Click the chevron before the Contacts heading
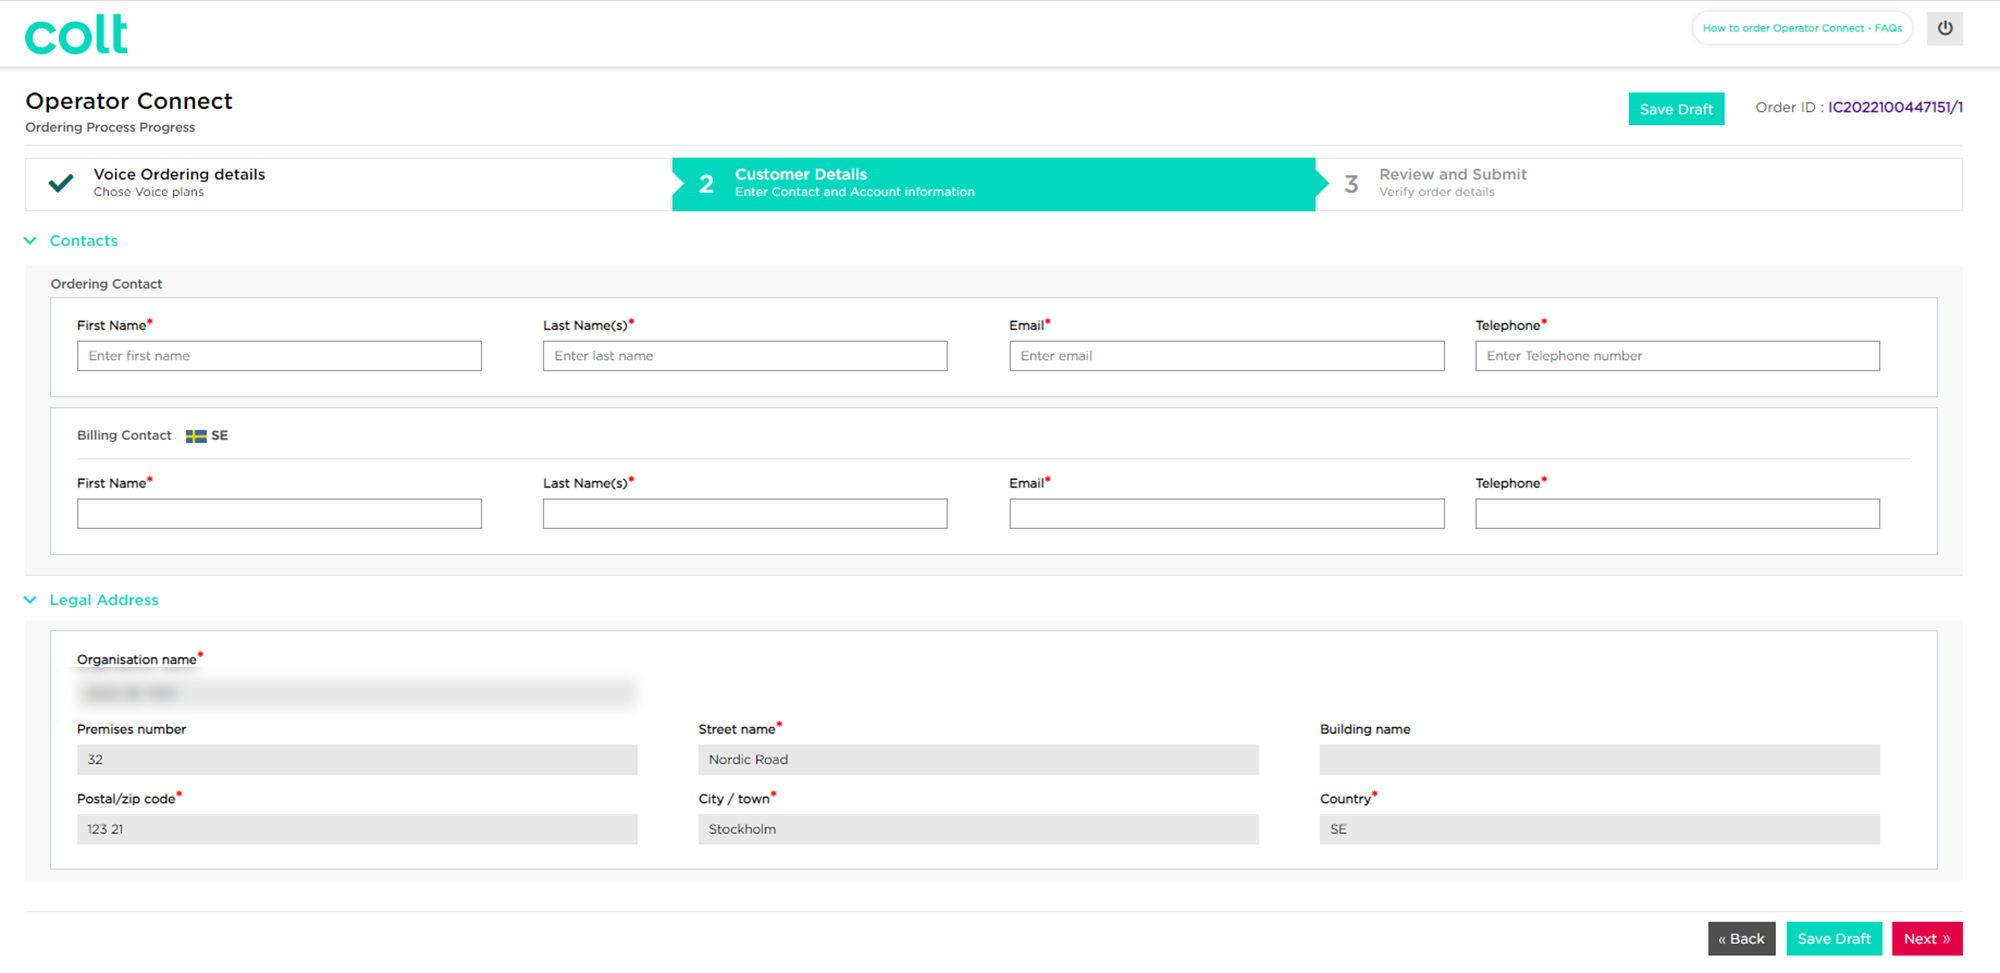The height and width of the screenshot is (973, 2000). click(x=30, y=240)
